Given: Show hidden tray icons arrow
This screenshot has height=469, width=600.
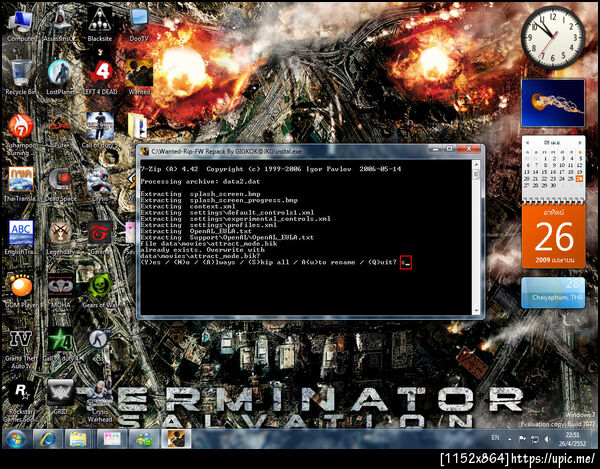Looking at the screenshot, I should pyautogui.click(x=510, y=440).
